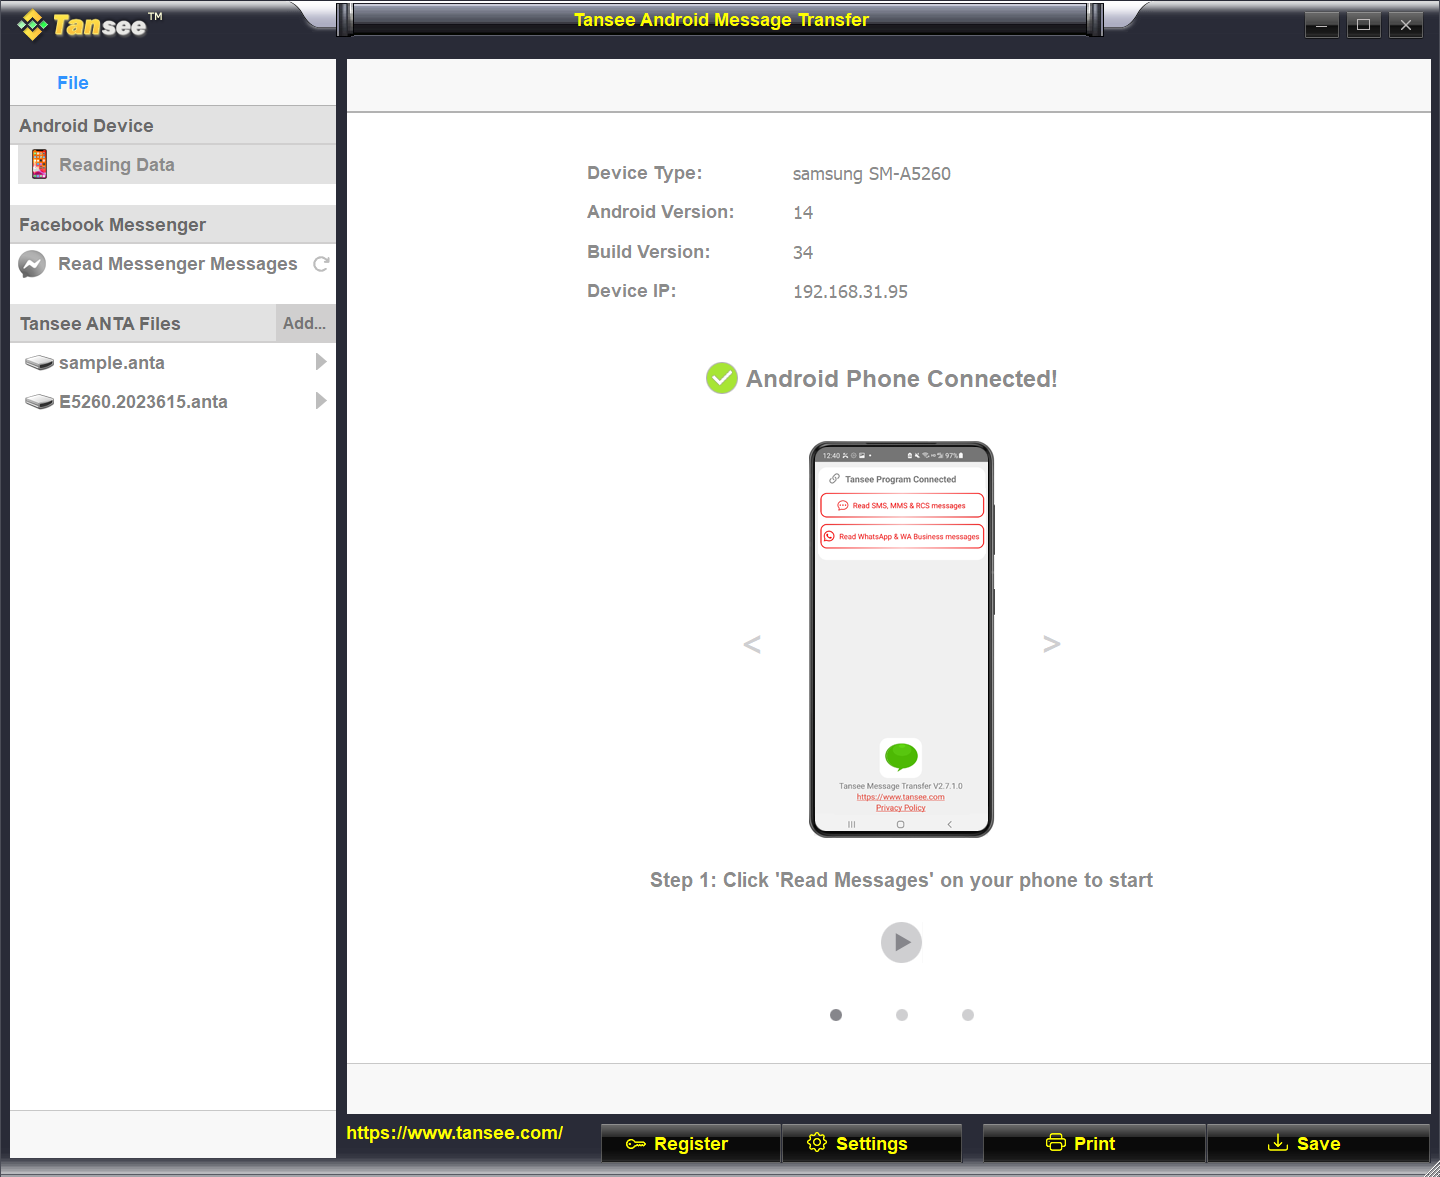Expand the E5260.2023615.anta file entry
1440x1177 pixels.
coord(320,400)
